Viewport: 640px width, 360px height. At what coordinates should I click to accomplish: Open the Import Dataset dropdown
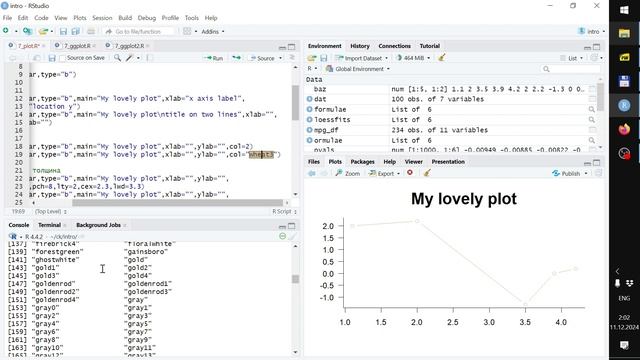pos(362,58)
